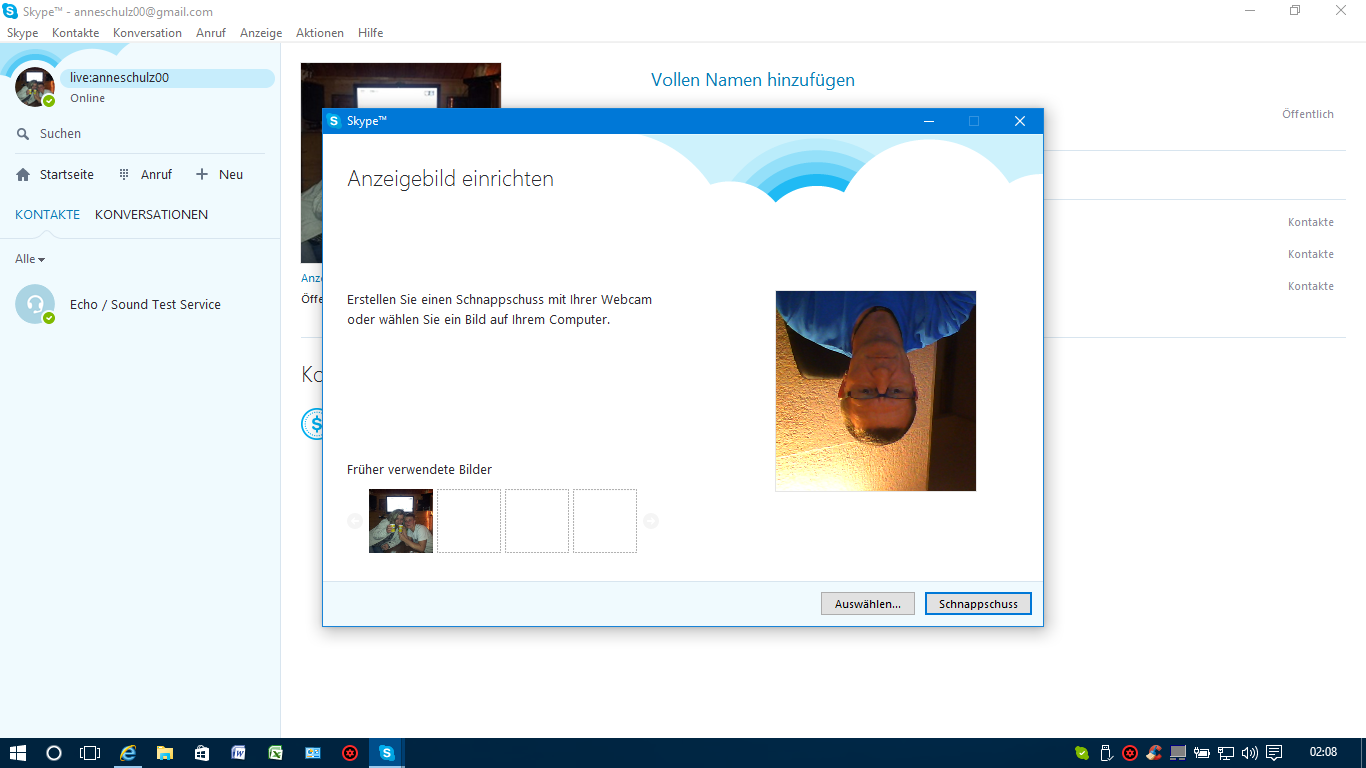The image size is (1366, 768).
Task: Click the Schnappschuss button
Action: tap(978, 604)
